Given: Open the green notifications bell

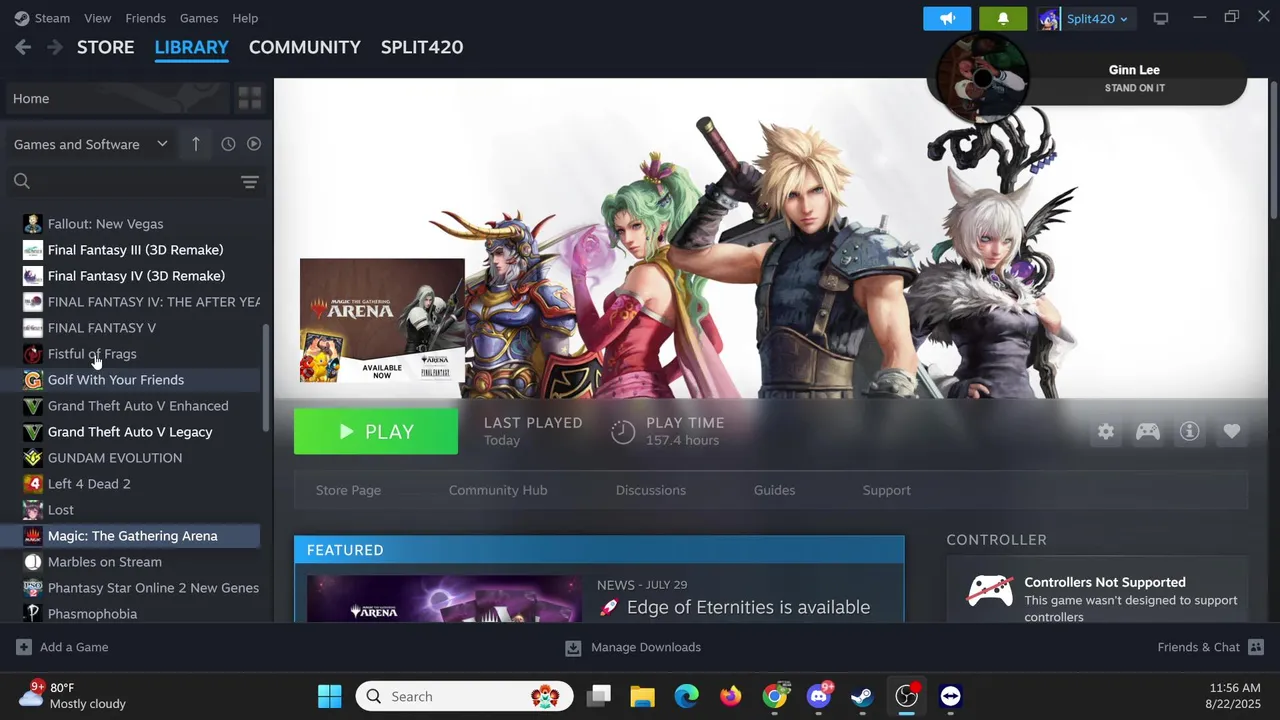Looking at the screenshot, I should pyautogui.click(x=1003, y=18).
